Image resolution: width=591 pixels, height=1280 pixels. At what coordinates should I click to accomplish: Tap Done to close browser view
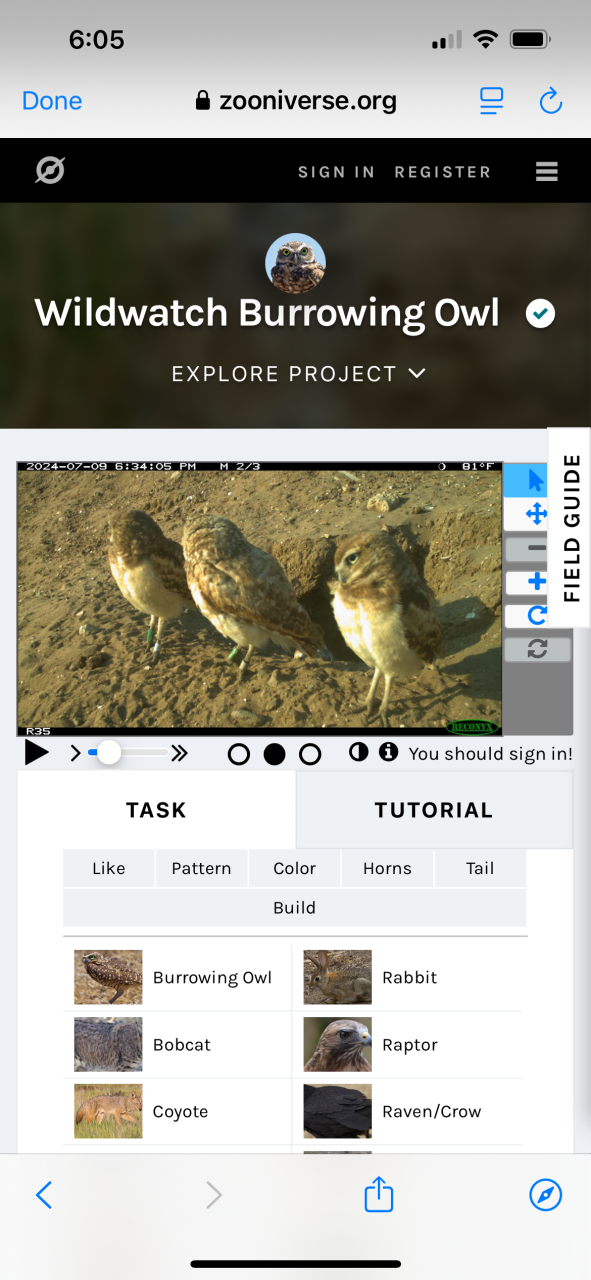[52, 101]
